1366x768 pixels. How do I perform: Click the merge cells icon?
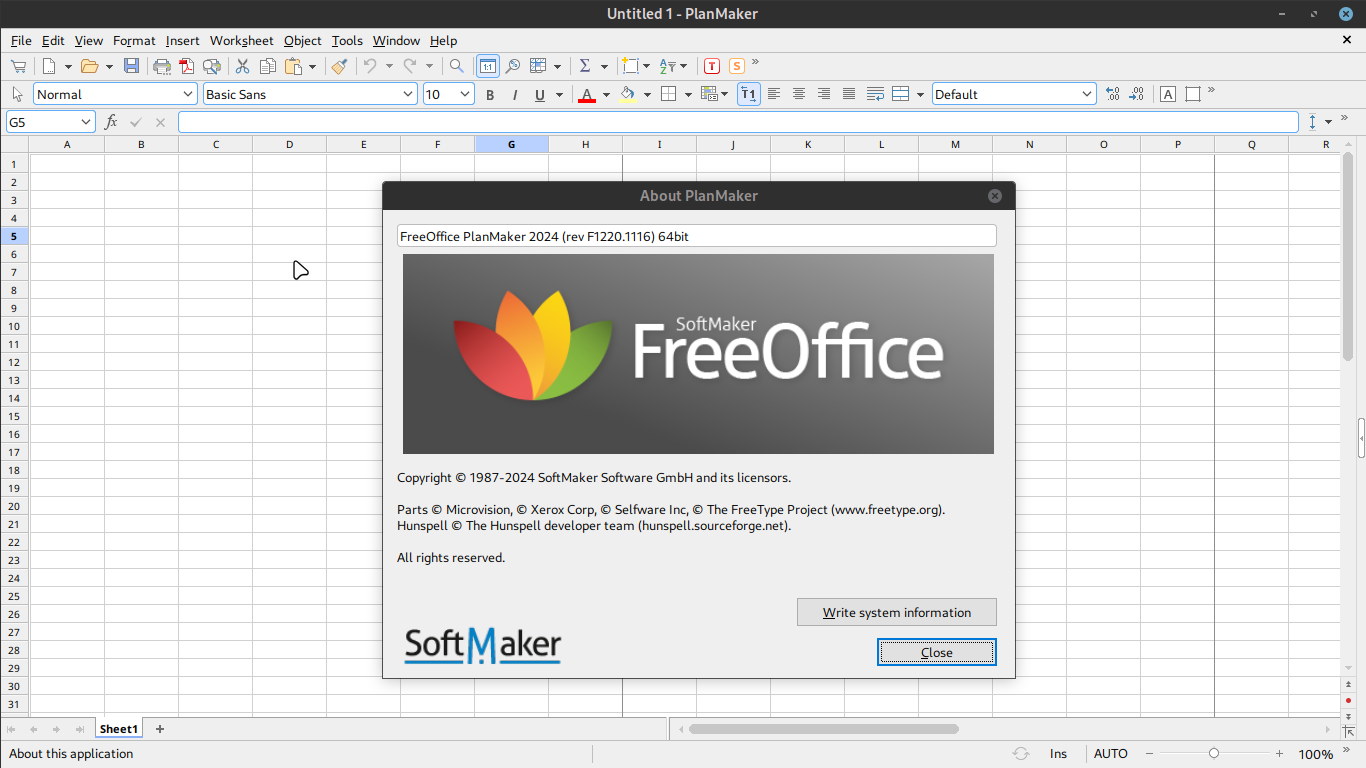(900, 94)
